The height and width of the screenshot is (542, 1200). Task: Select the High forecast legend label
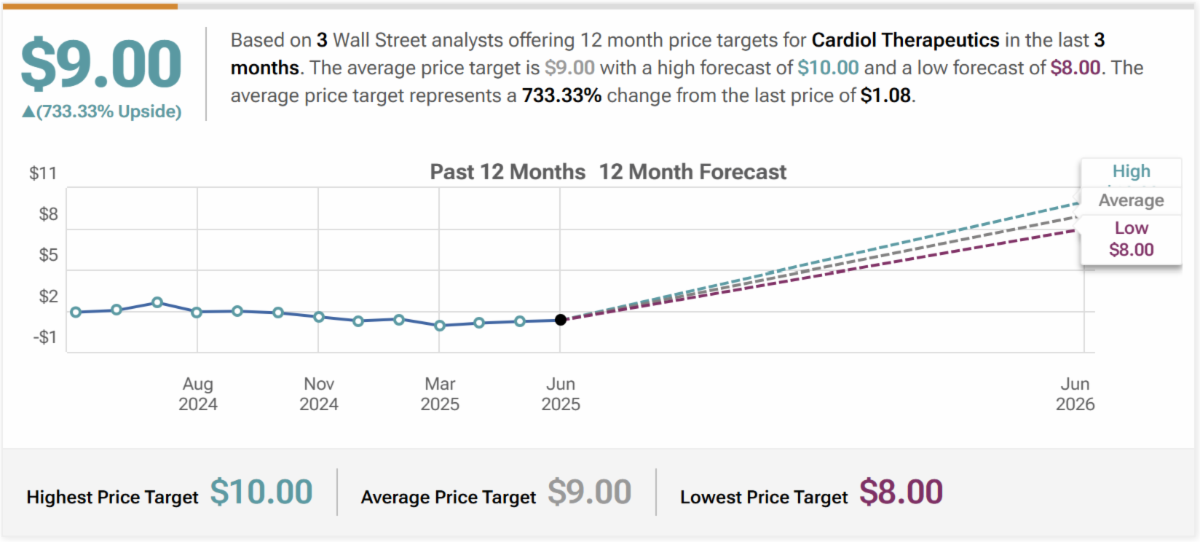(x=1131, y=171)
